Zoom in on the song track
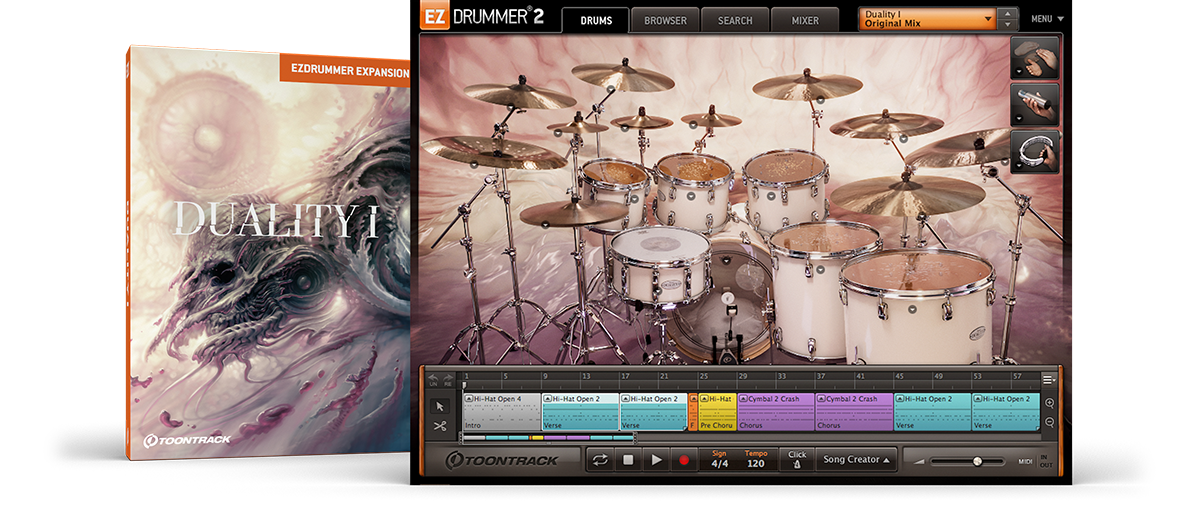The width and height of the screenshot is (1200, 517). click(x=1049, y=403)
